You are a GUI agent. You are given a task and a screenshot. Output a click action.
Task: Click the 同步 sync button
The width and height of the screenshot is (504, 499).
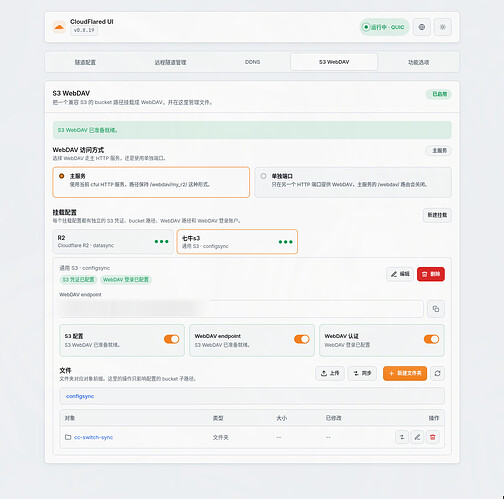[362, 373]
